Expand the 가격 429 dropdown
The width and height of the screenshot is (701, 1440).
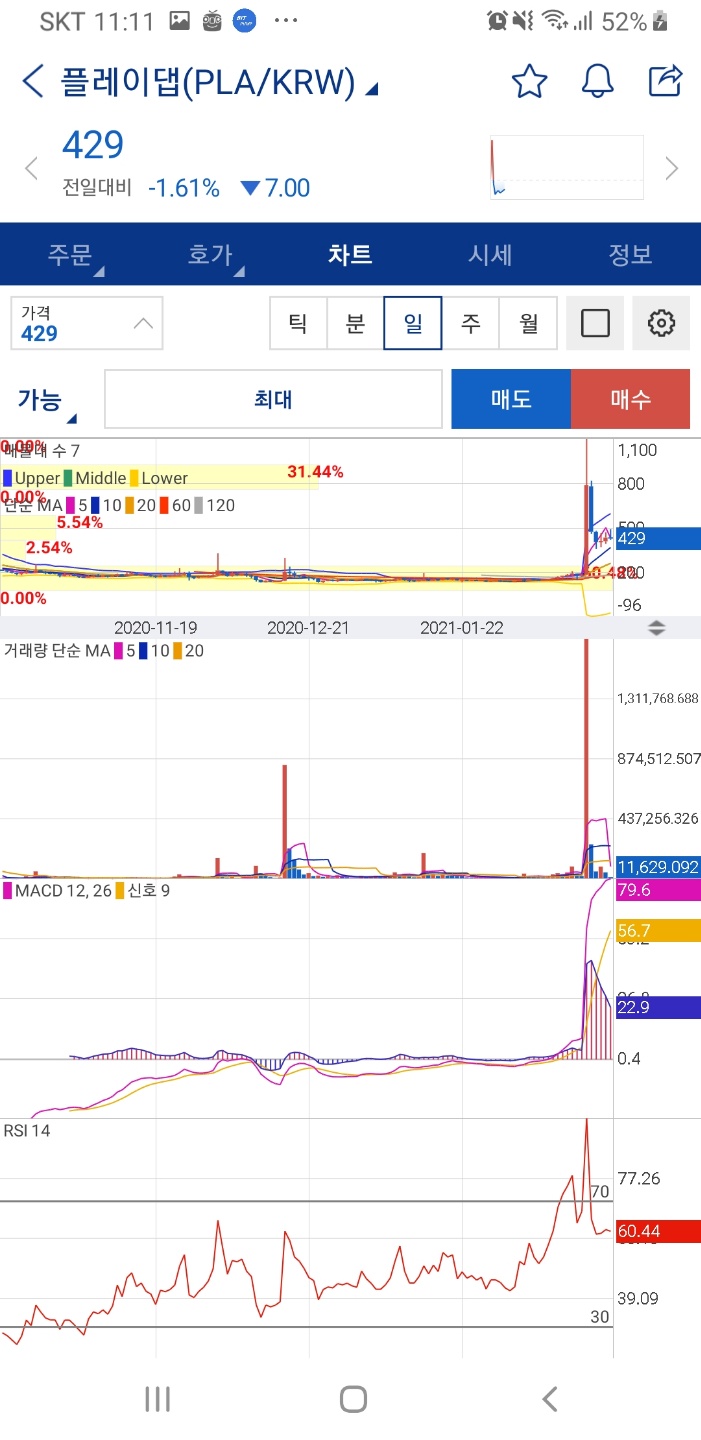click(87, 323)
